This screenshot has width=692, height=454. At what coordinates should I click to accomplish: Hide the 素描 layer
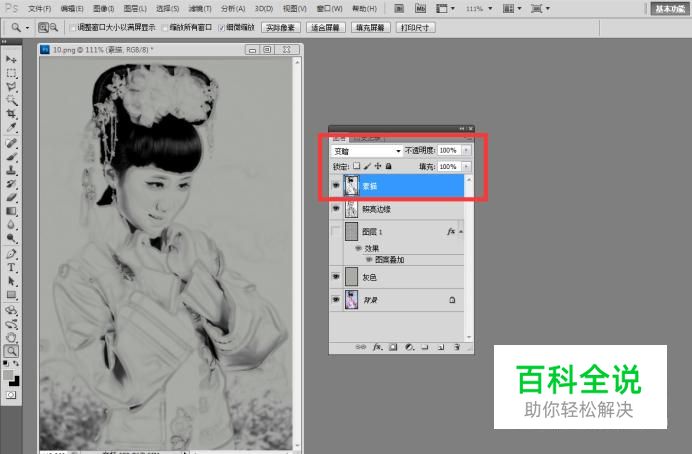[336, 185]
